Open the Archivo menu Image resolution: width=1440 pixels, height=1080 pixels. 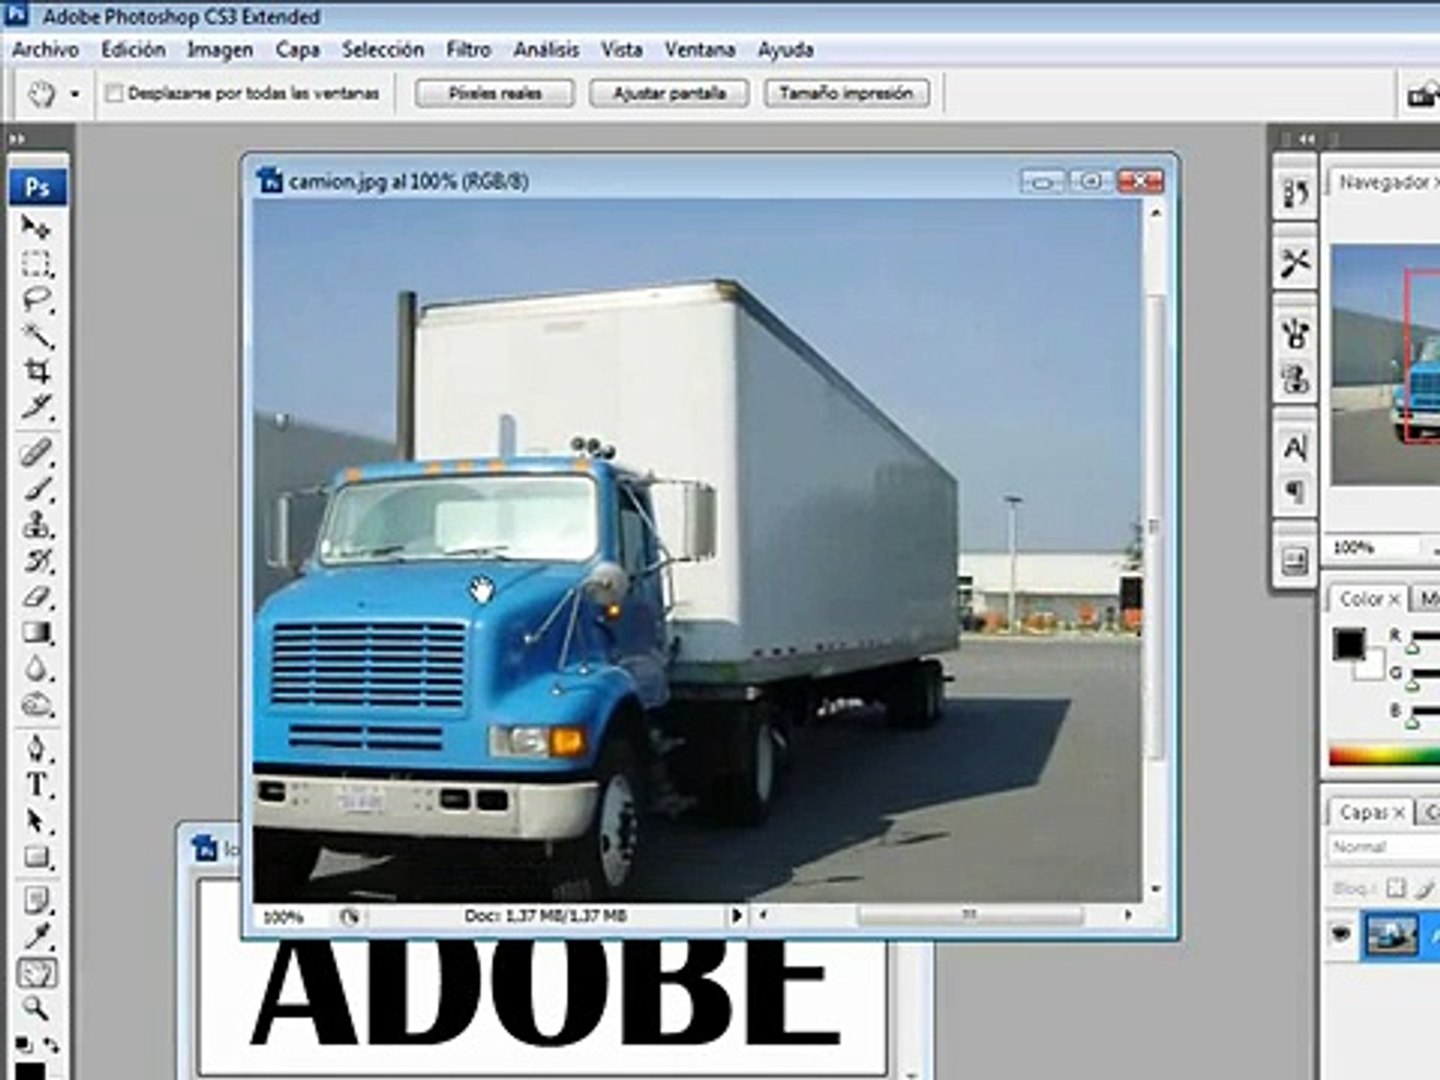pos(45,49)
